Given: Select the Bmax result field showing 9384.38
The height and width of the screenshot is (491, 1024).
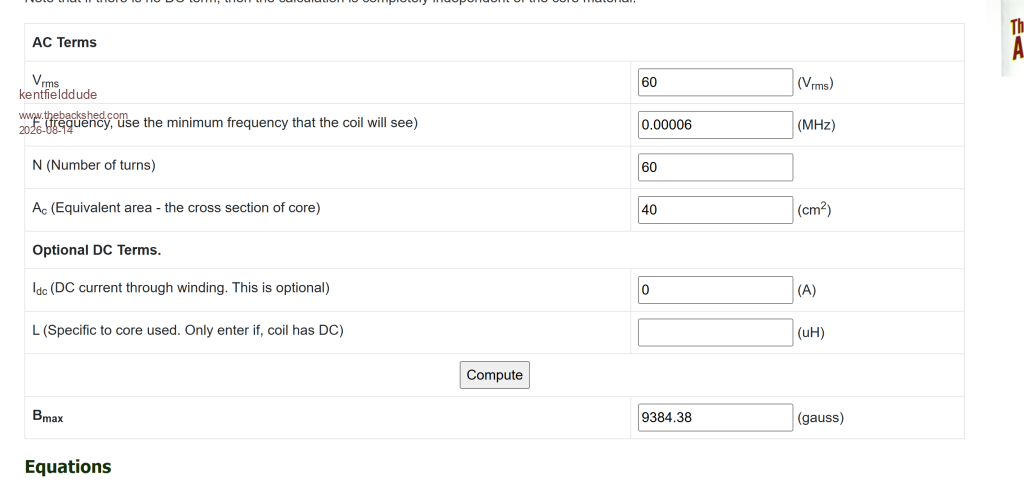Looking at the screenshot, I should click(x=715, y=417).
